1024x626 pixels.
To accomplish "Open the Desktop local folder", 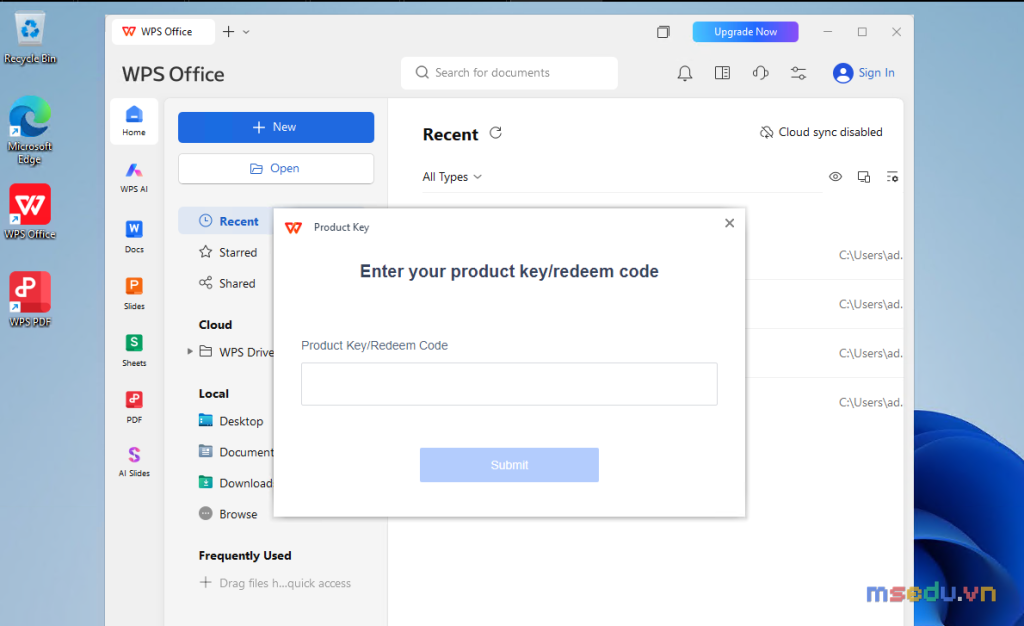I will click(231, 421).
